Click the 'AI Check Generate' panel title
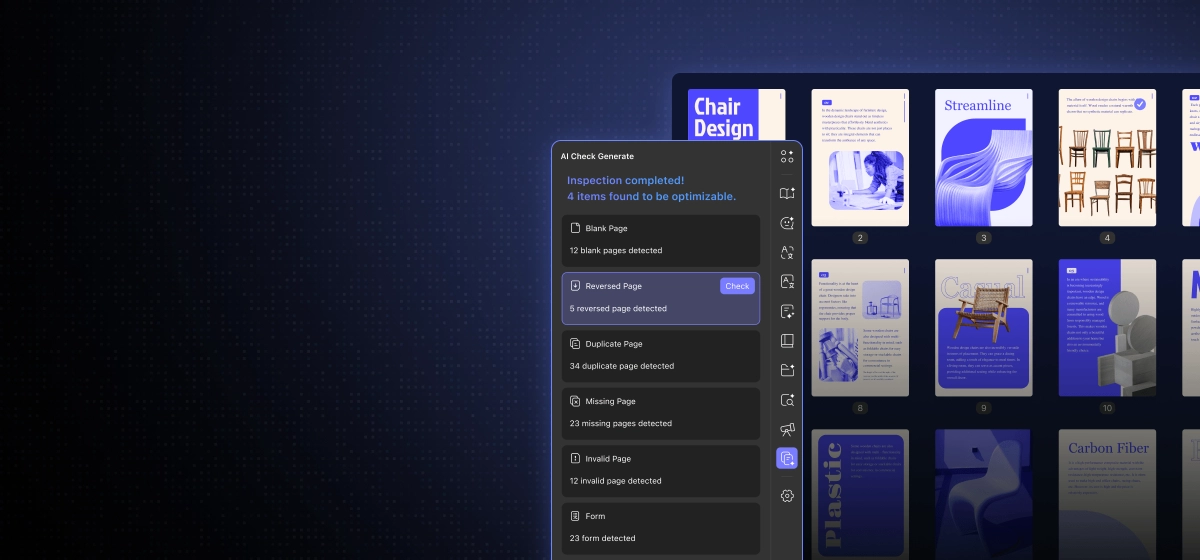Image resolution: width=1200 pixels, height=560 pixels. 597,156
